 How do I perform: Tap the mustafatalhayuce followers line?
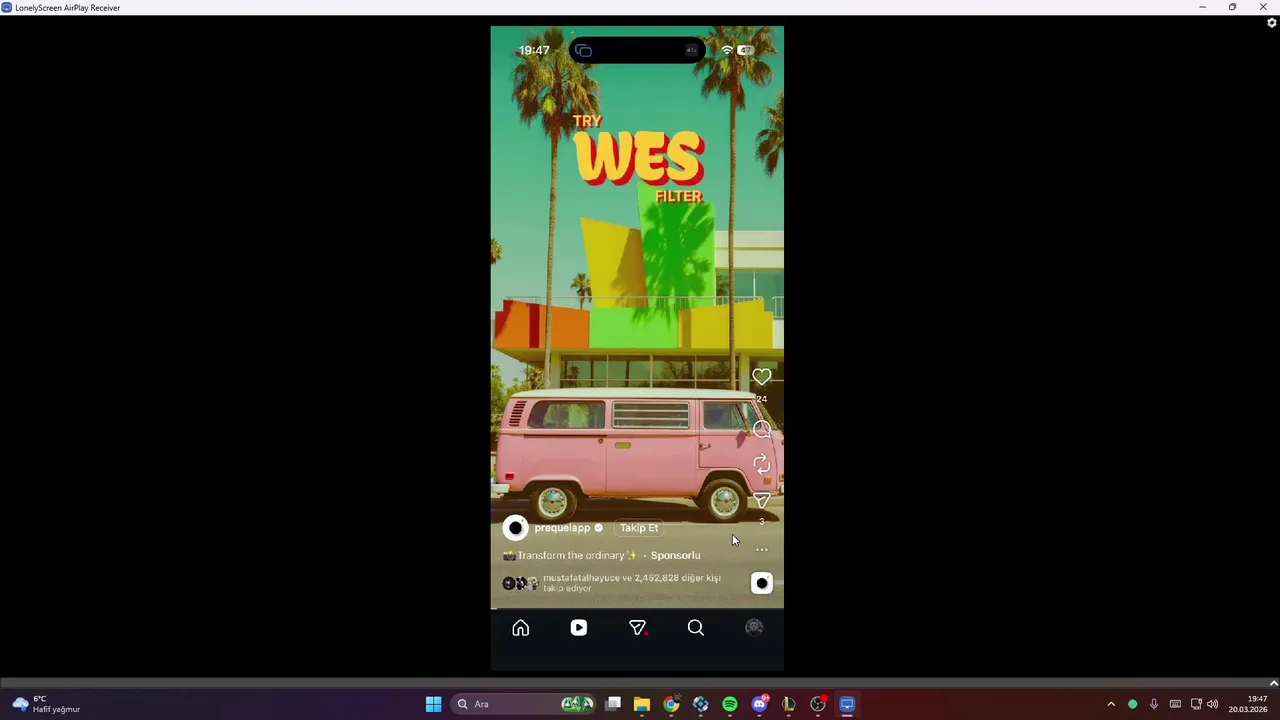point(631,583)
